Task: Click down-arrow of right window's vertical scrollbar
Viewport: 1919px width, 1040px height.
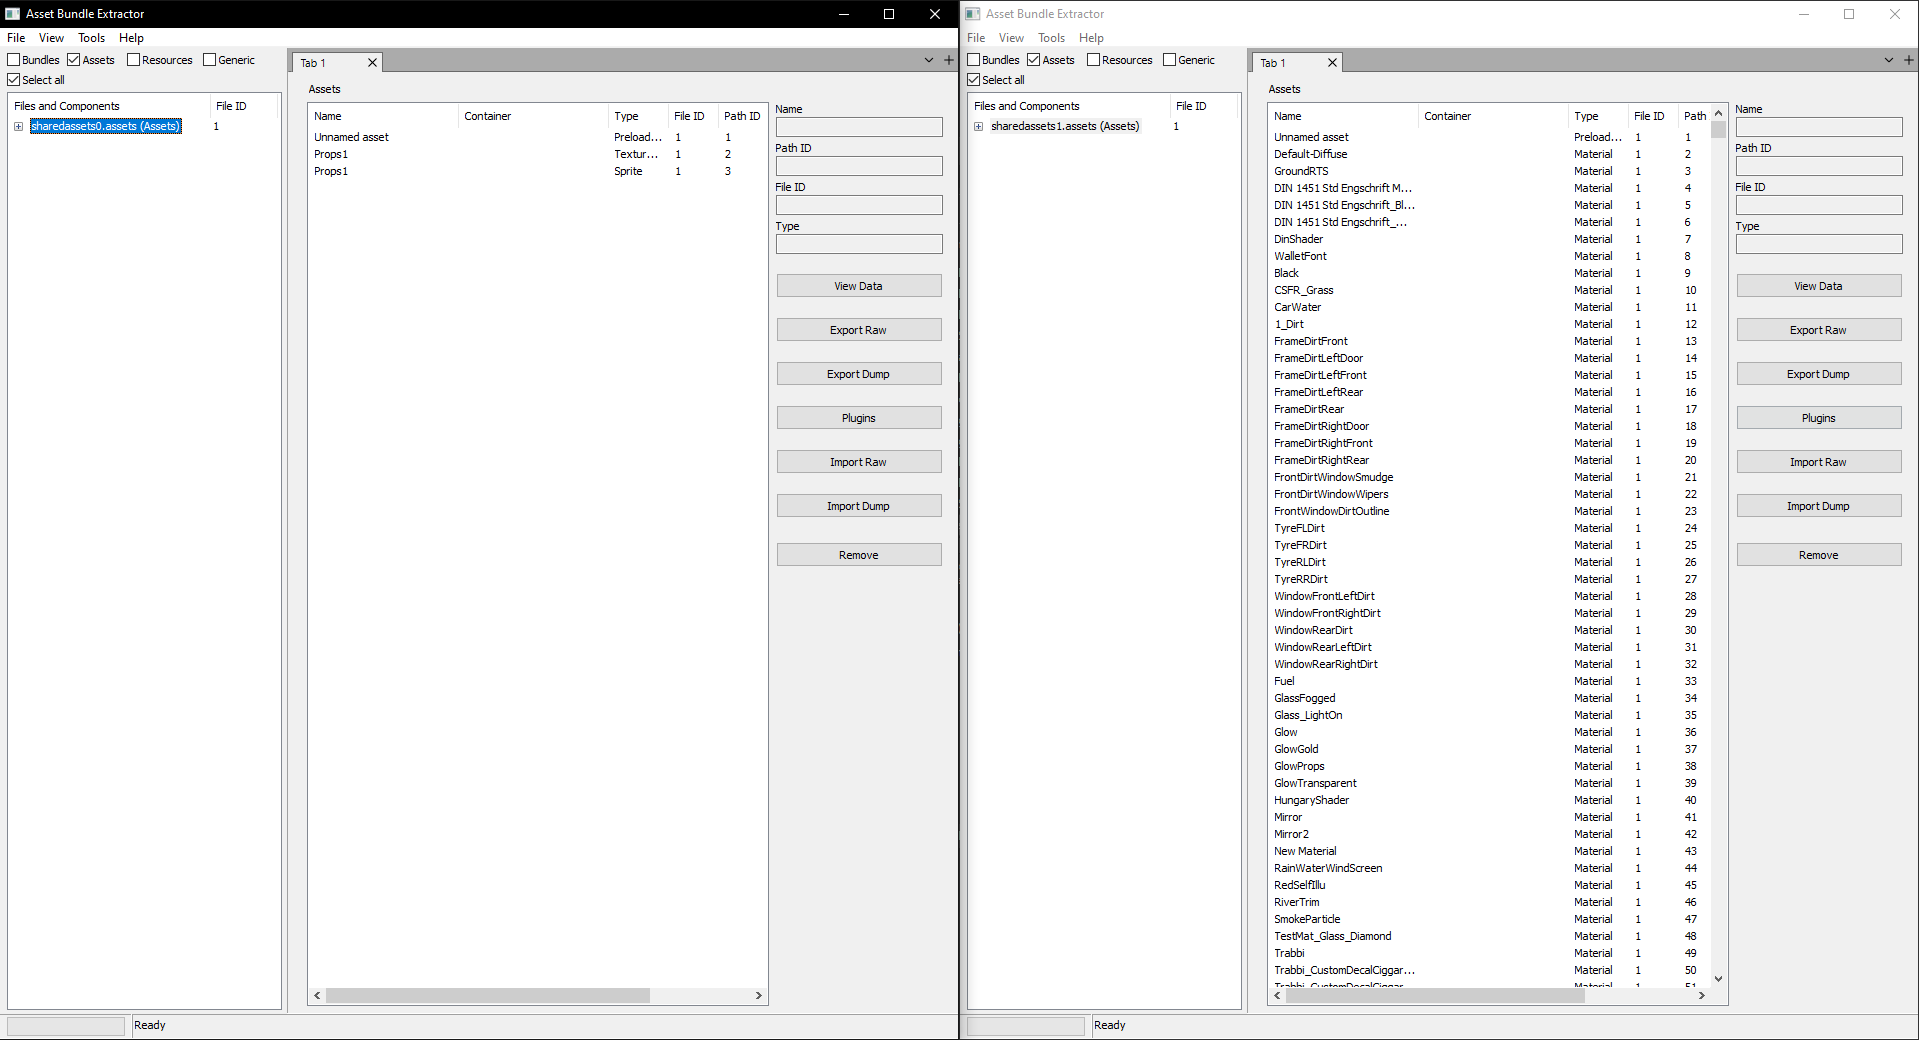Action: [1719, 979]
